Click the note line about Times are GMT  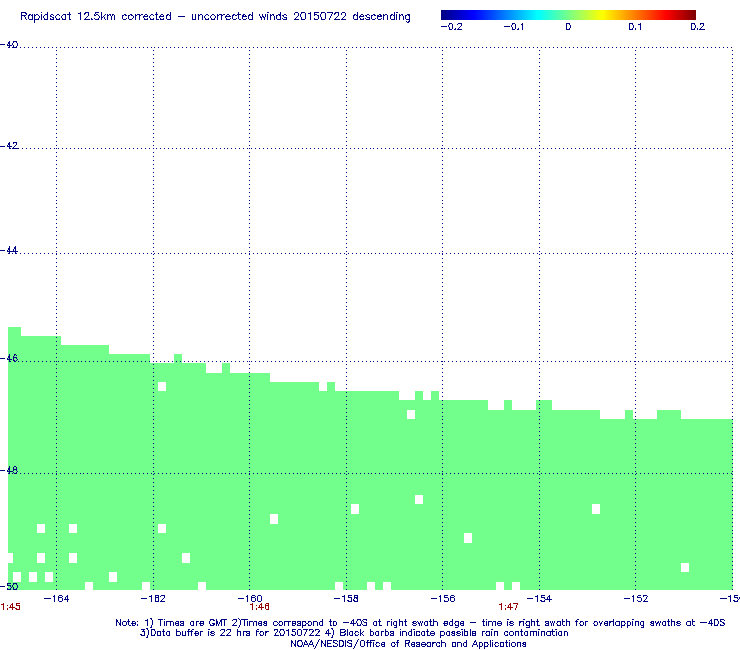(420, 623)
